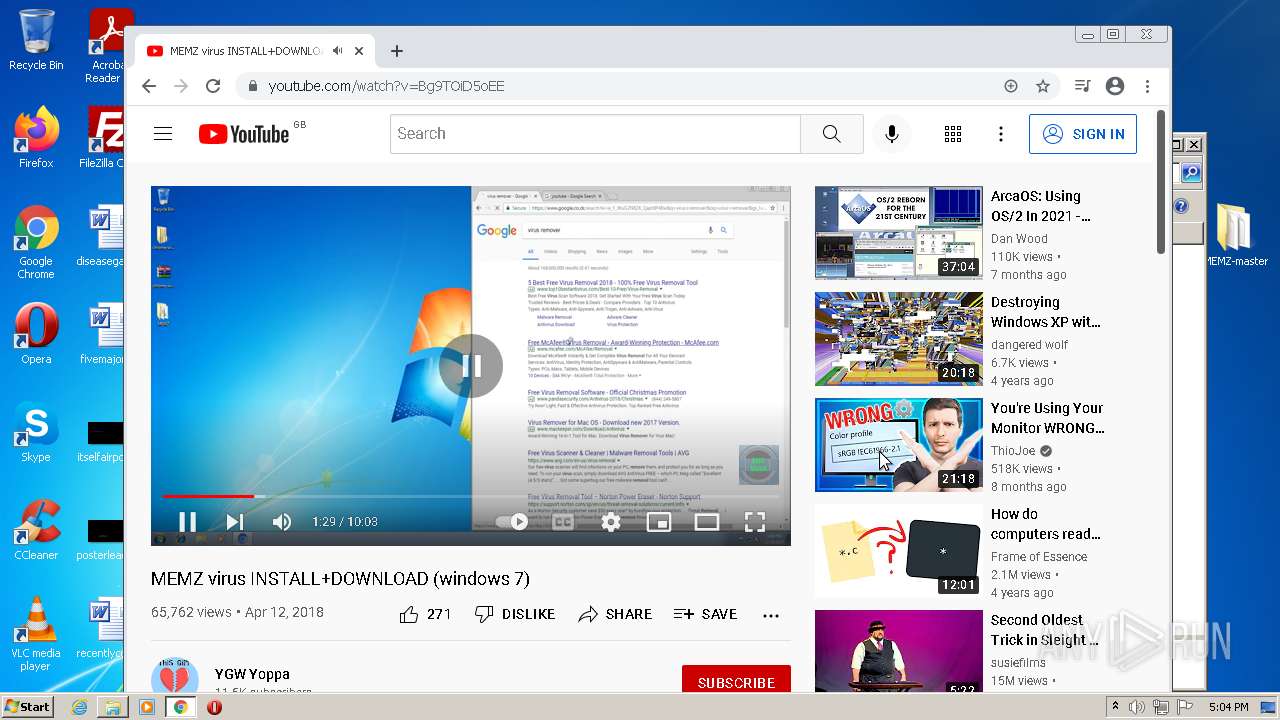This screenshot has width=1280, height=720.
Task: Select the Skype desktop icon
Action: [x=36, y=433]
